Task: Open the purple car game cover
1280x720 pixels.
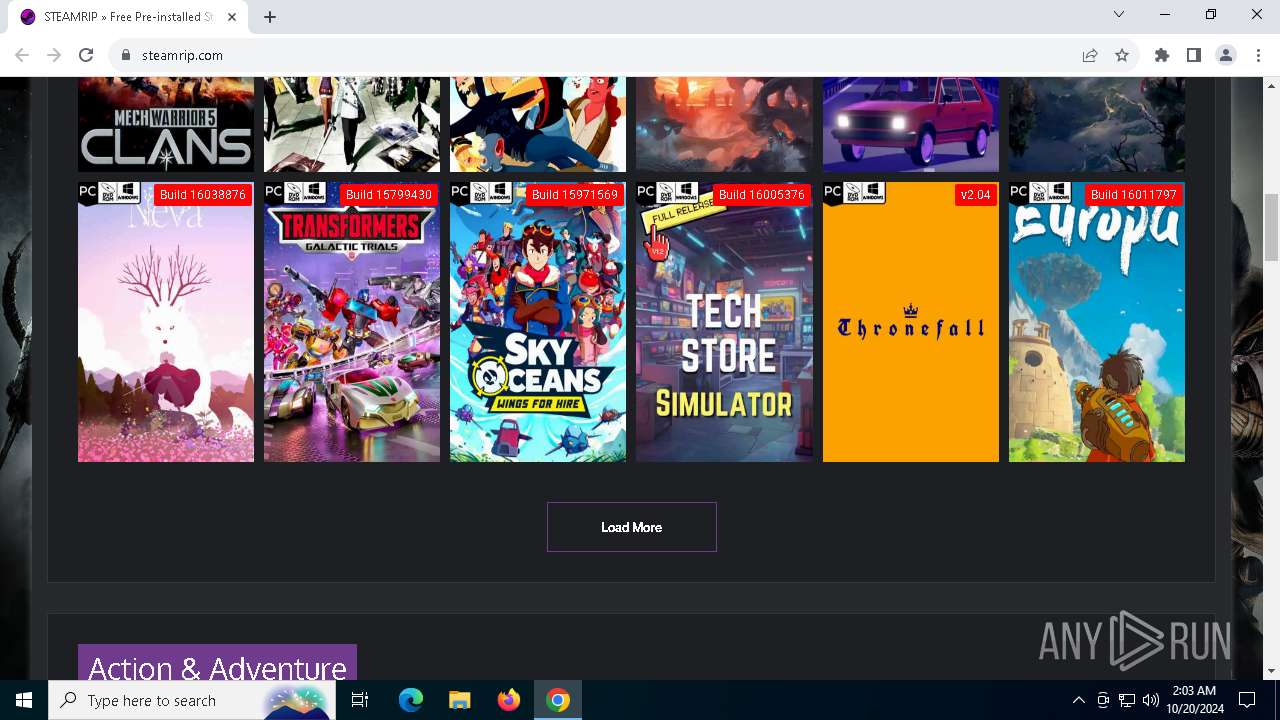Action: pyautogui.click(x=911, y=124)
